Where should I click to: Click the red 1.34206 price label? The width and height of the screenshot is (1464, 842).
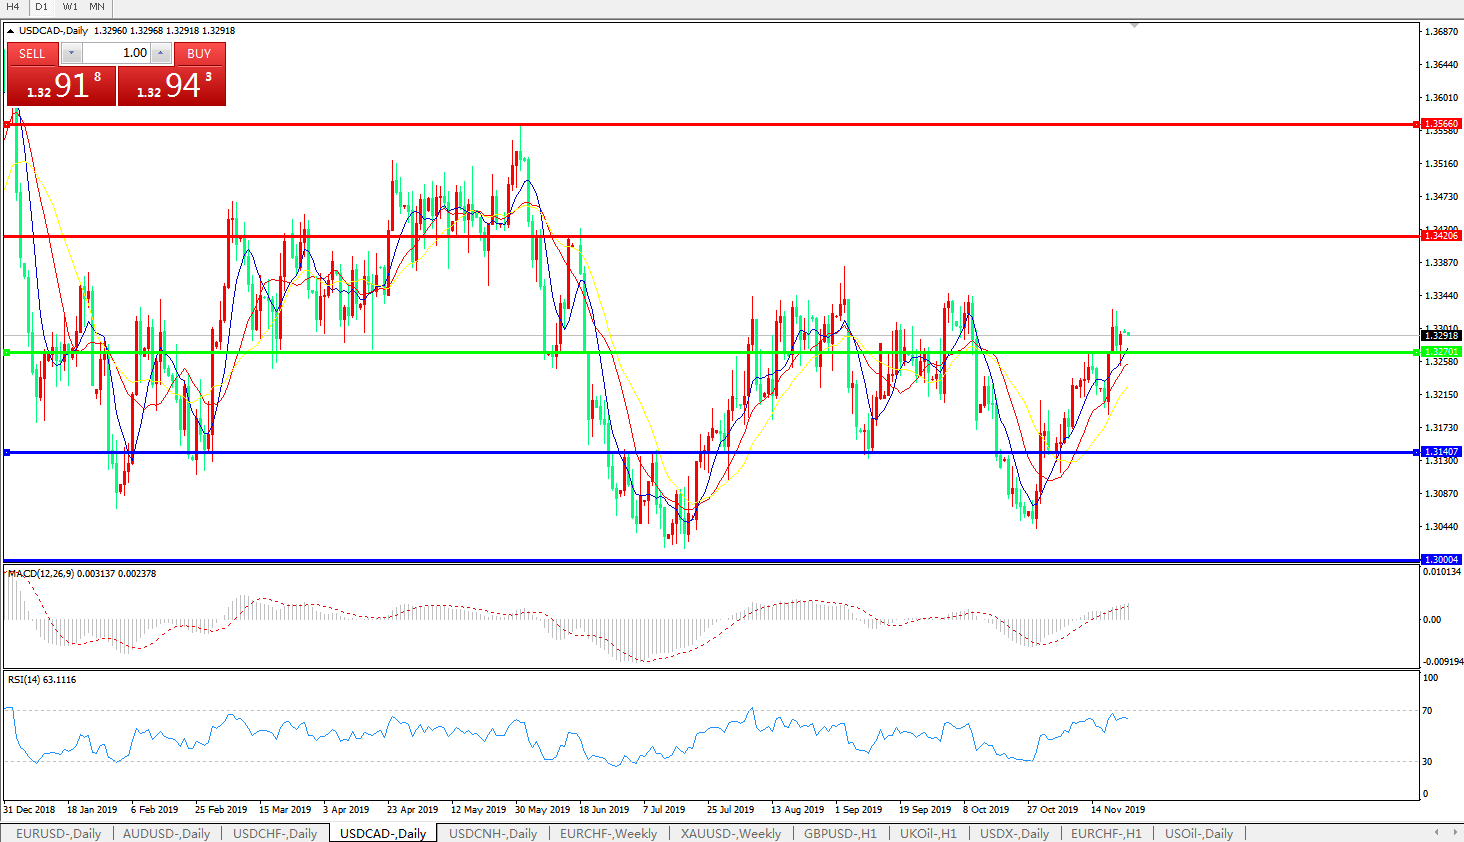(1441, 236)
